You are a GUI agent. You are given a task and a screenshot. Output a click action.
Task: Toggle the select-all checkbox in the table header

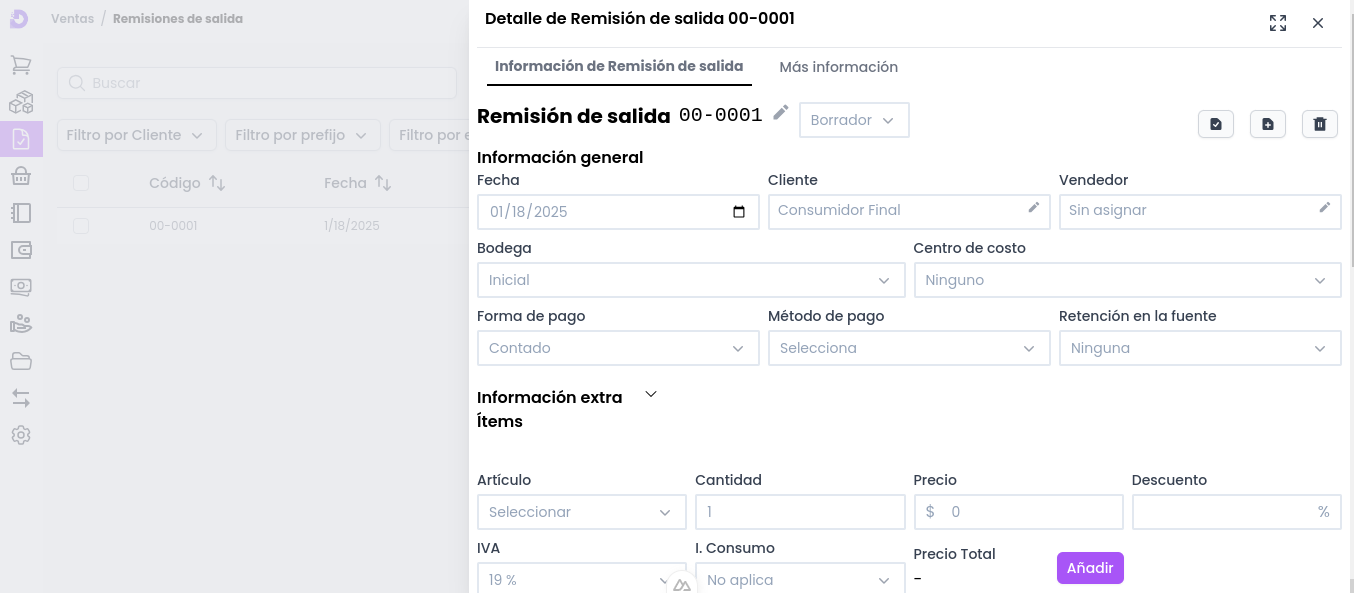pyautogui.click(x=81, y=183)
